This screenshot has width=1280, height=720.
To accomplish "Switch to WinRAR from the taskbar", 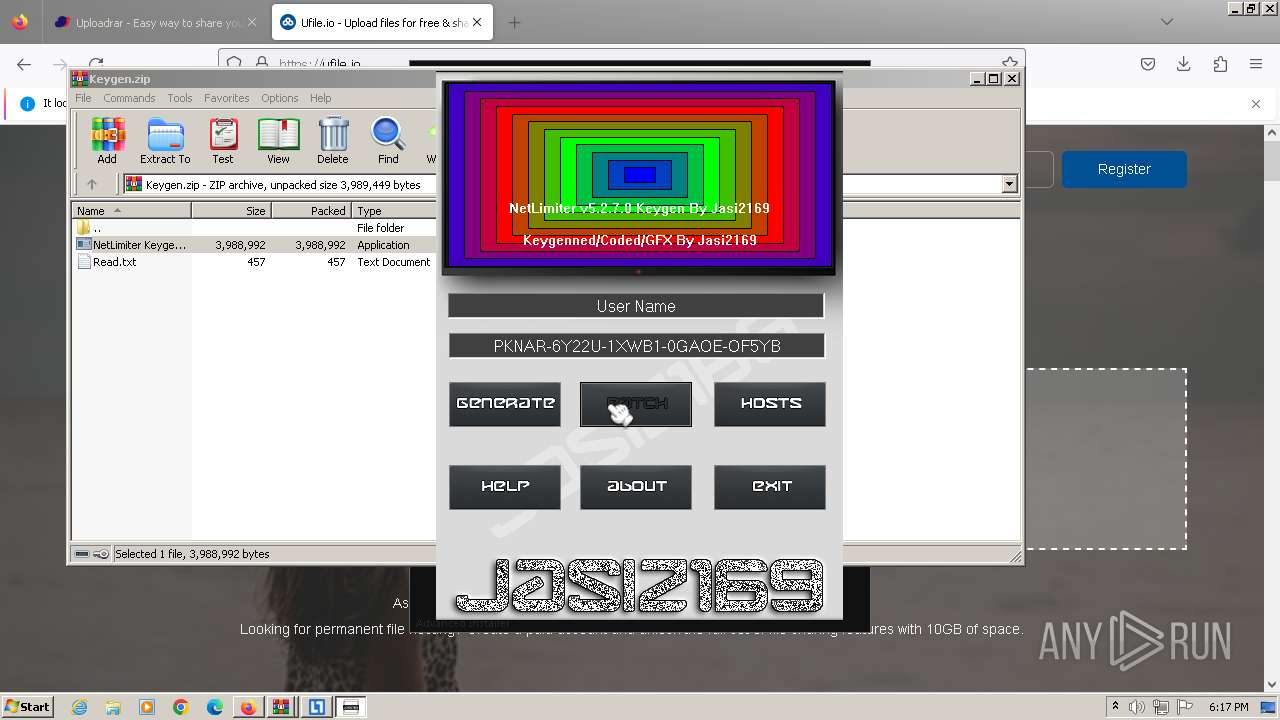I will pos(282,707).
